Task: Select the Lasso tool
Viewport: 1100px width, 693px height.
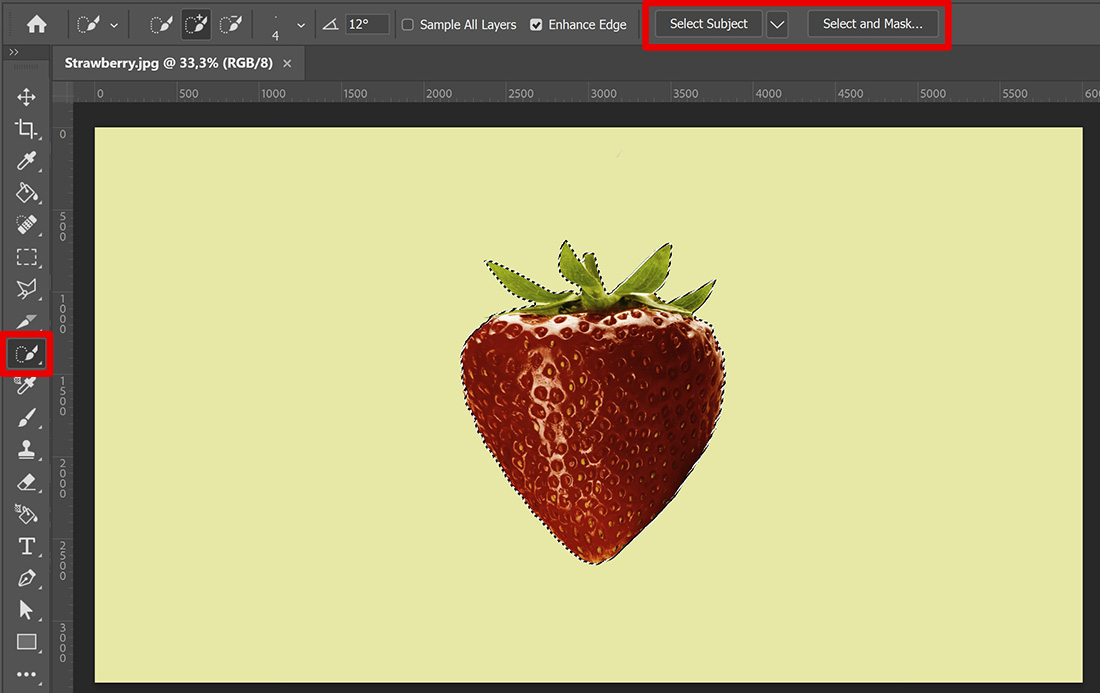Action: [x=27, y=289]
